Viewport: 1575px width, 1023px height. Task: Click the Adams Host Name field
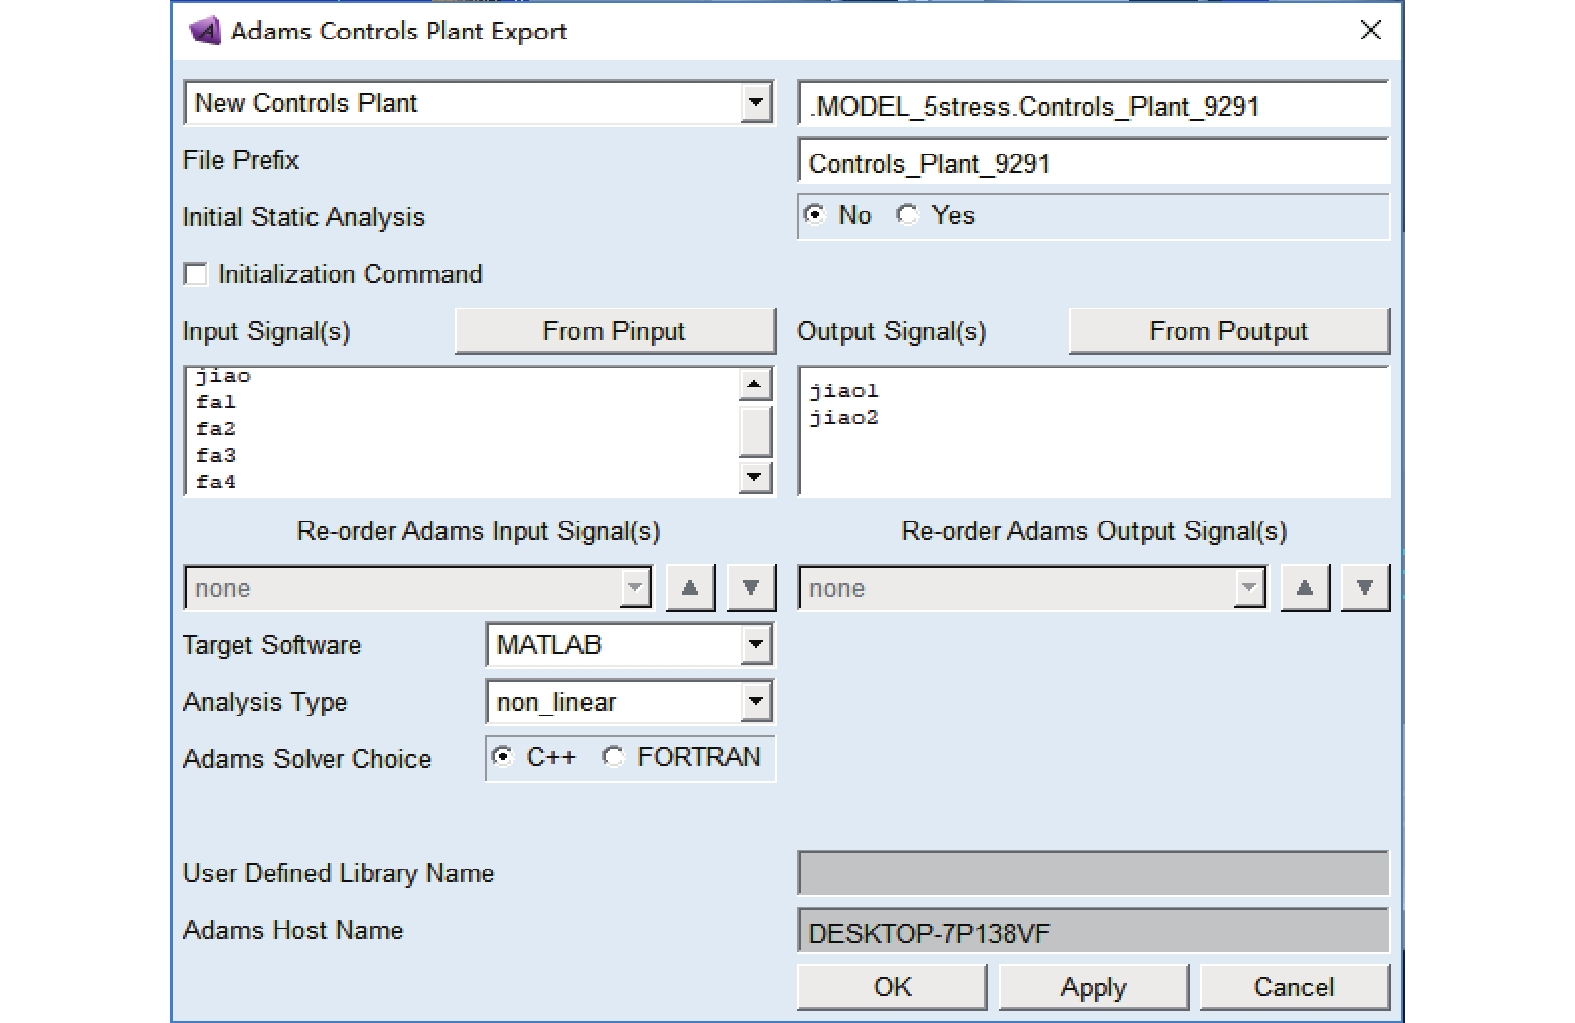1093,931
